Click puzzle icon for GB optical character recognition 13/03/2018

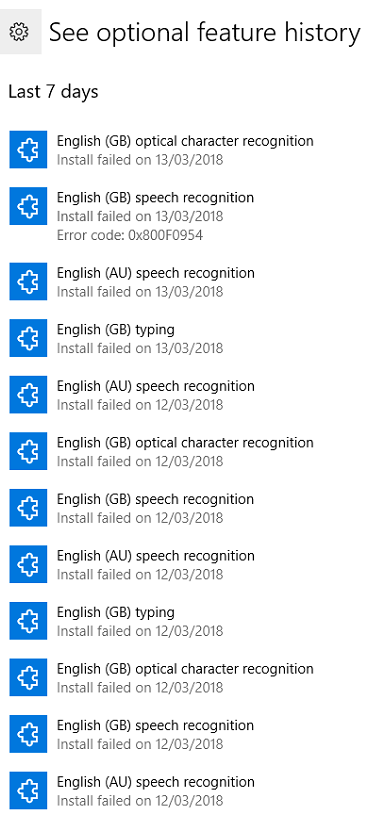click(28, 150)
